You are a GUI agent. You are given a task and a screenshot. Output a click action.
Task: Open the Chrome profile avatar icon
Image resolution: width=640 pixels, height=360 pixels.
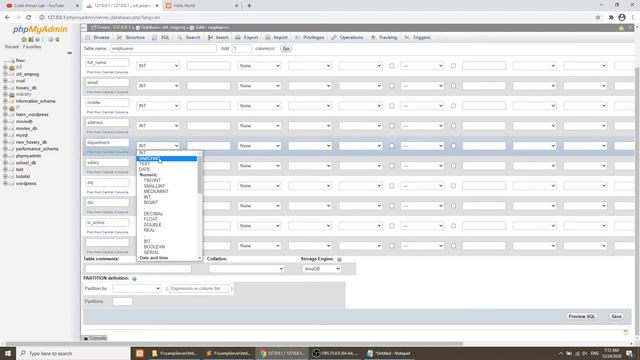(x=622, y=18)
